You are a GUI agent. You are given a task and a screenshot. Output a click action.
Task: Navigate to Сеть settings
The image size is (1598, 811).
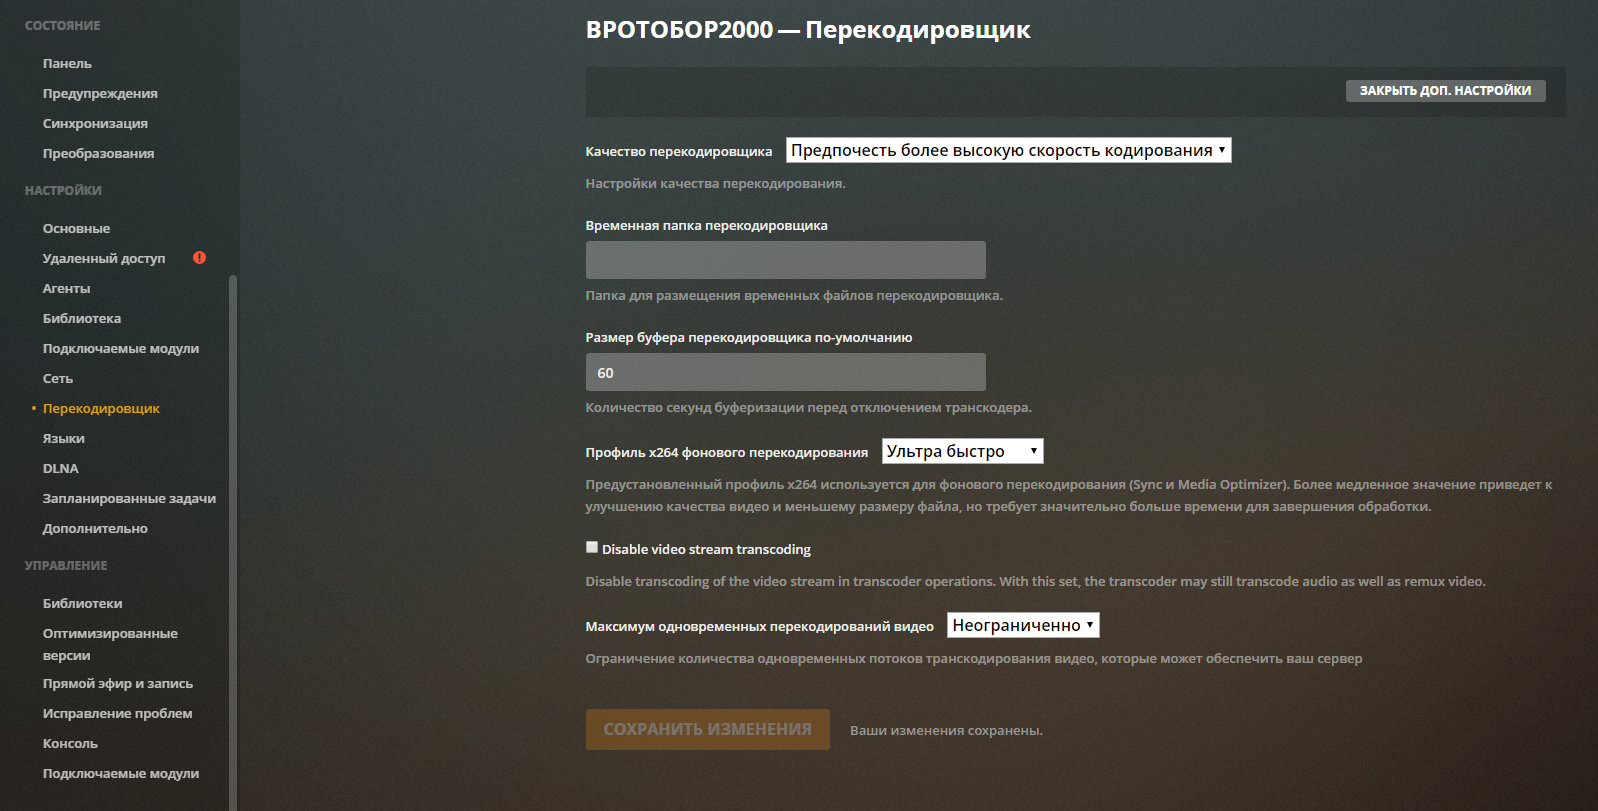click(58, 379)
